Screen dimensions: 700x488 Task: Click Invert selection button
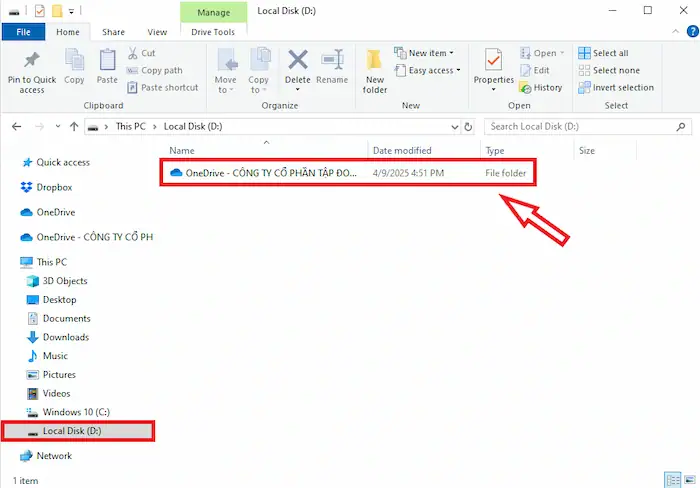coord(622,87)
